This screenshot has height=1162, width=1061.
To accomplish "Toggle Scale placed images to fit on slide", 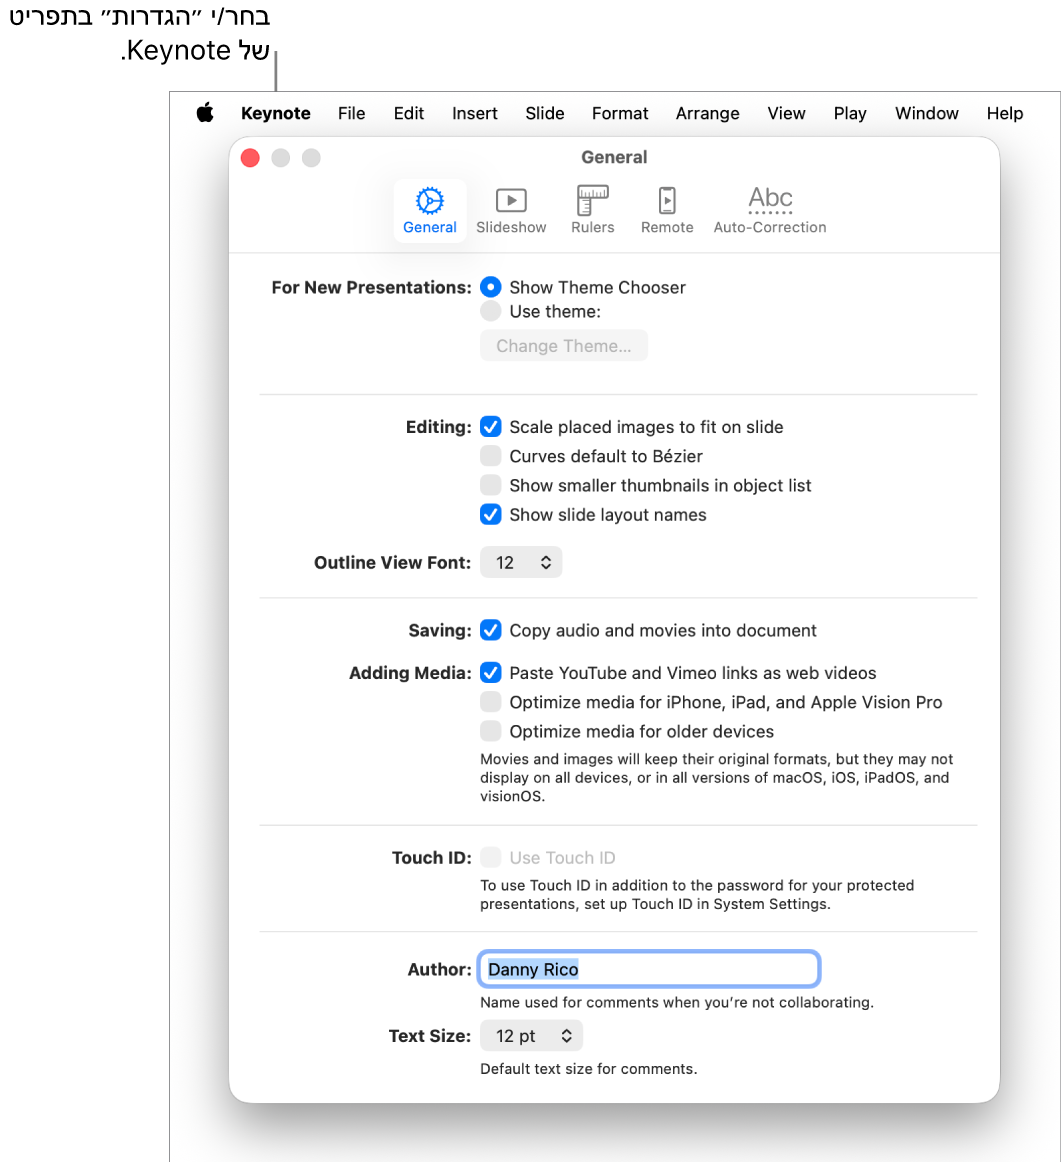I will point(490,427).
